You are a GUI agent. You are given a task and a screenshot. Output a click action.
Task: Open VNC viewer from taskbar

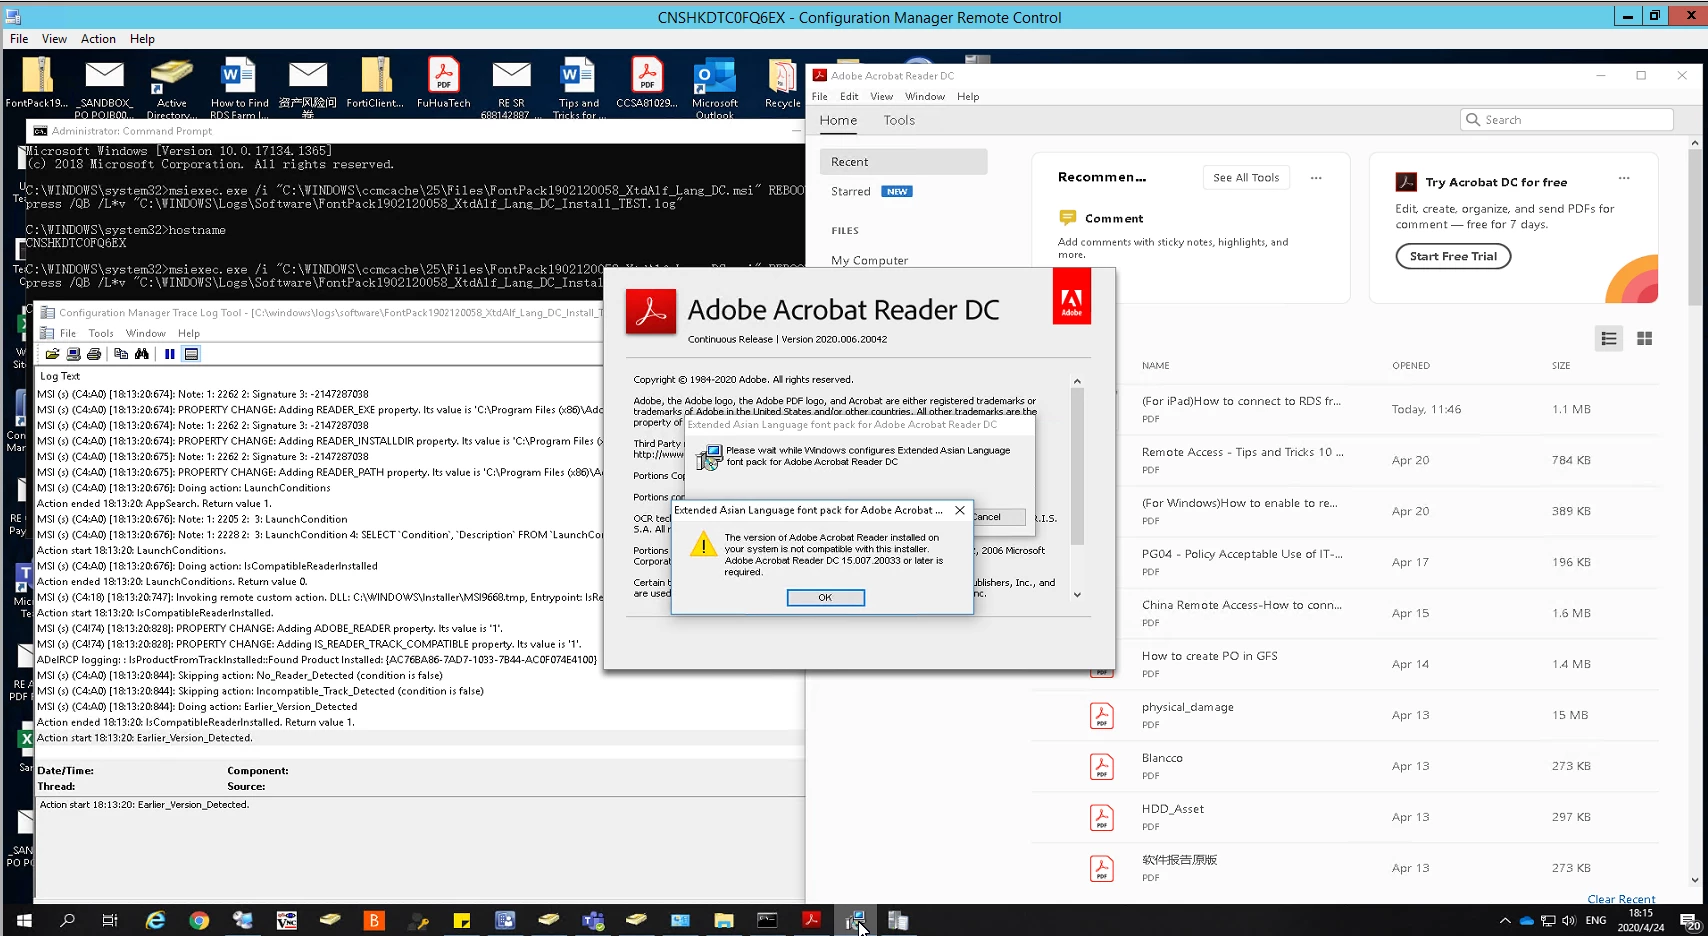287,920
